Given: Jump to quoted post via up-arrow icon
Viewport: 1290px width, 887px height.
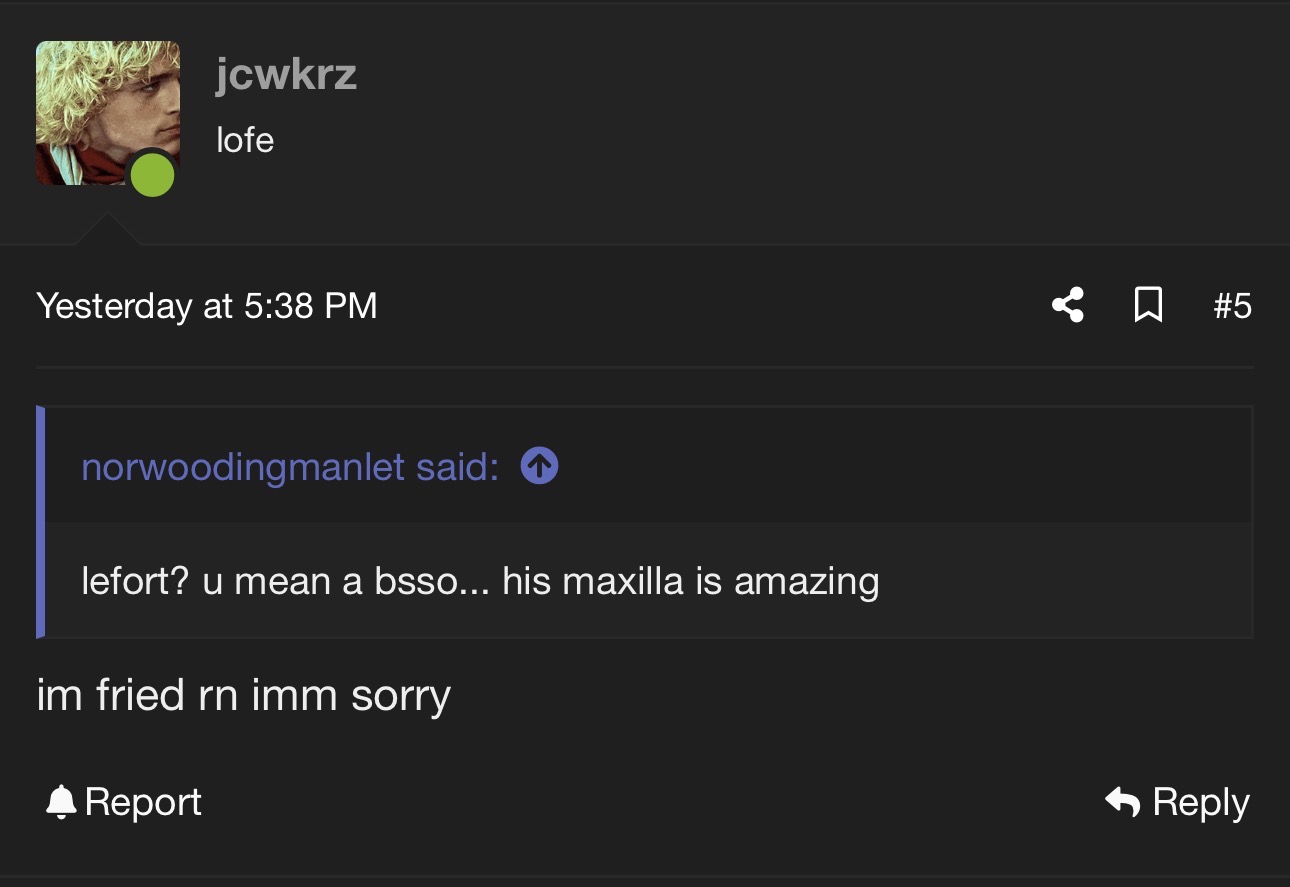Looking at the screenshot, I should pos(540,466).
